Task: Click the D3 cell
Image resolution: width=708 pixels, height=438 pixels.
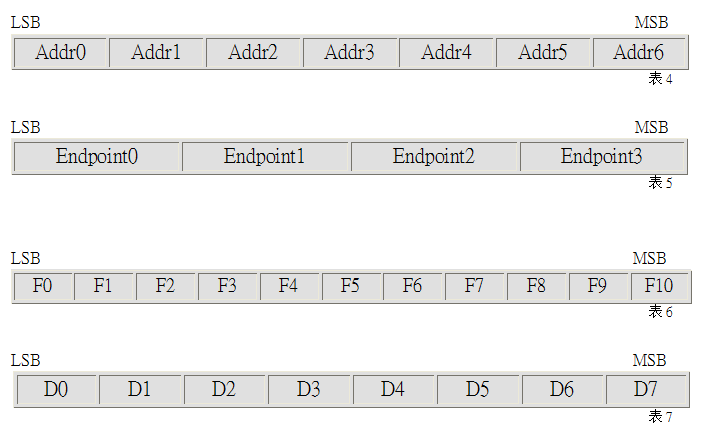Action: point(309,389)
